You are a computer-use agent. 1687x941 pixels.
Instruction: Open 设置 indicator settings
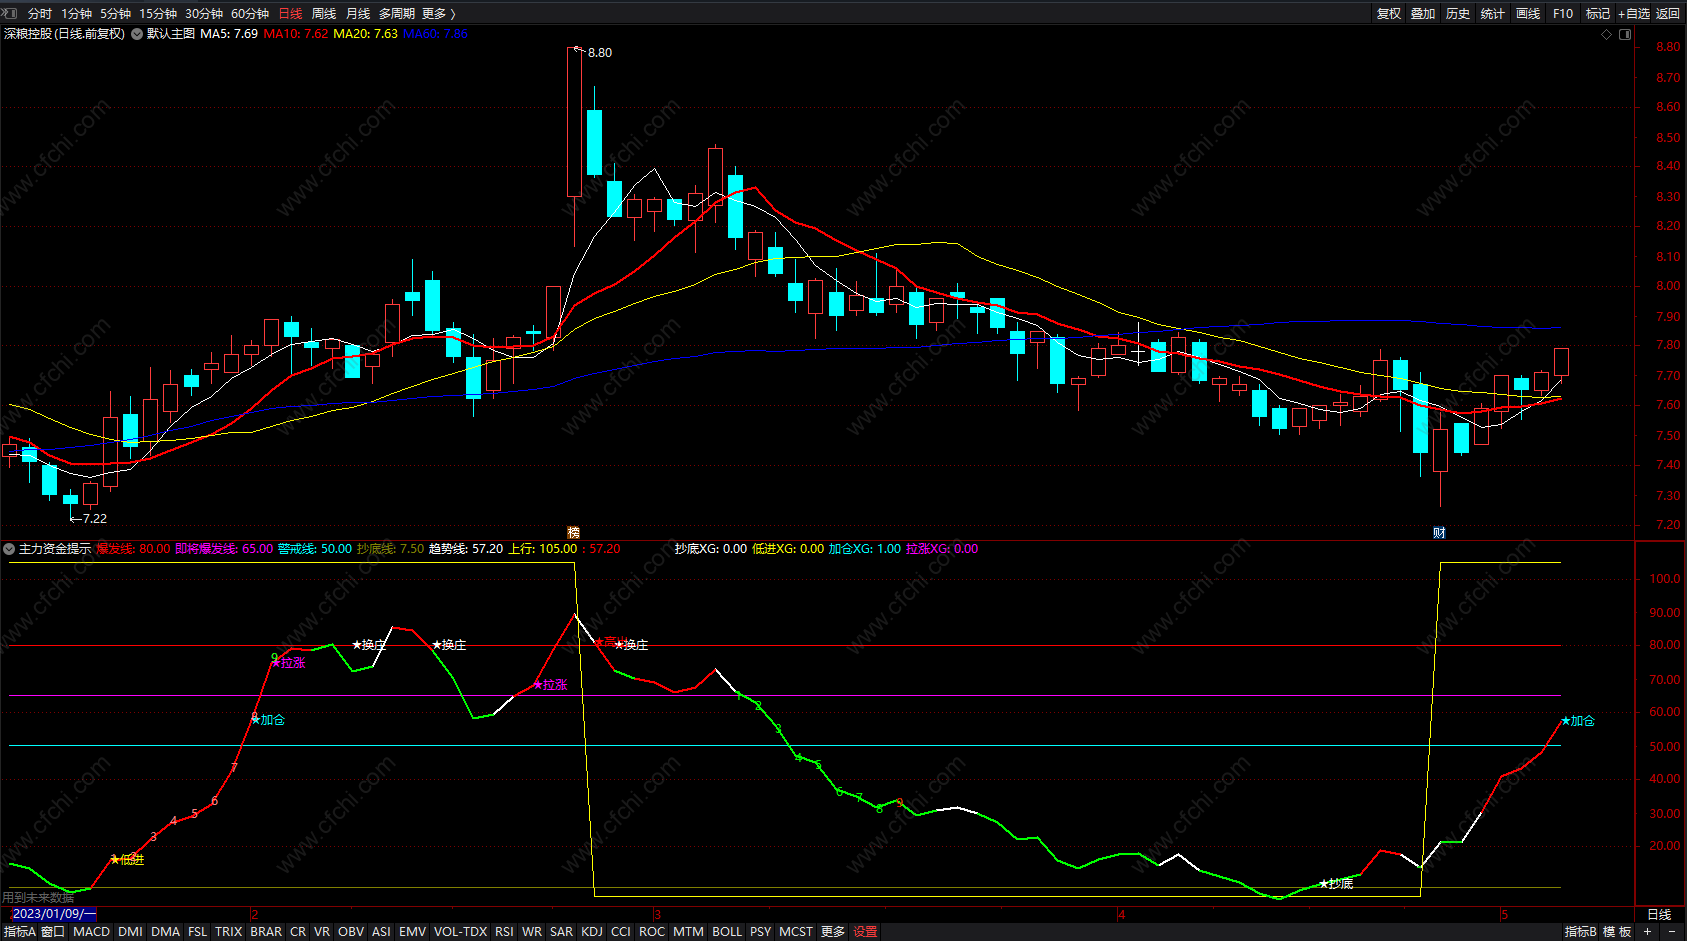[865, 931]
